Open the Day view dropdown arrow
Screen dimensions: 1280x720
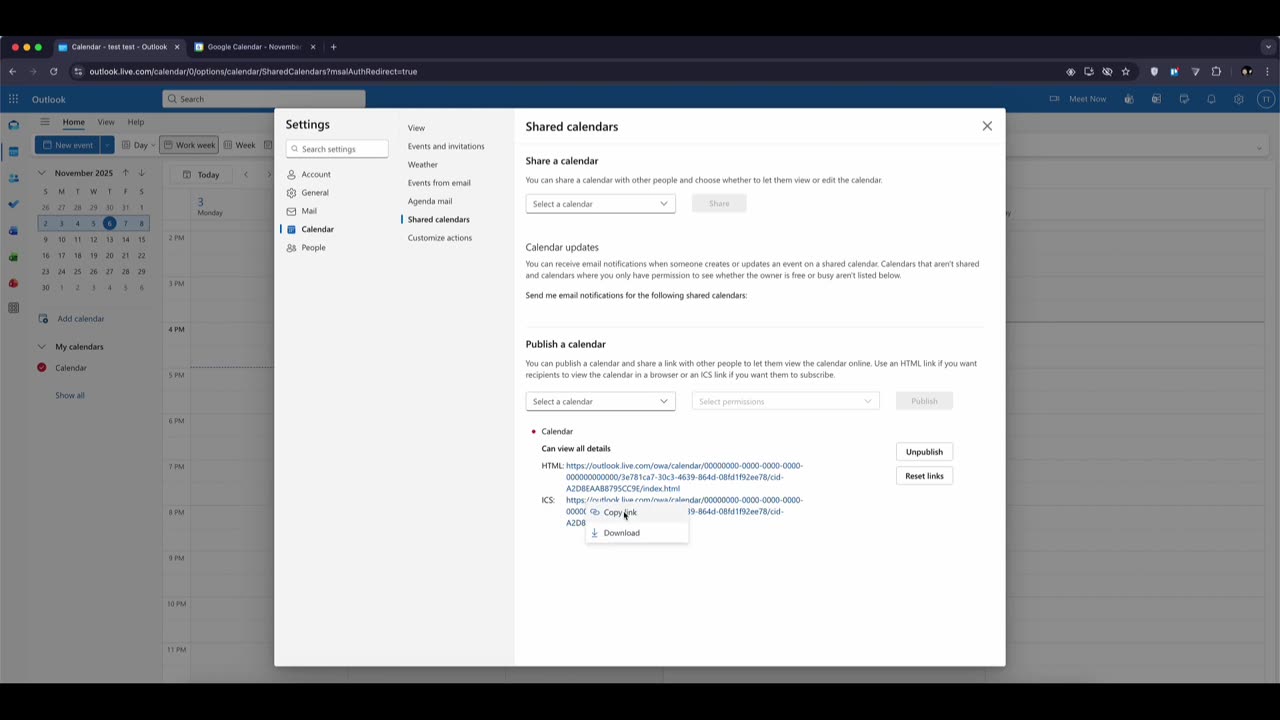(x=152, y=145)
